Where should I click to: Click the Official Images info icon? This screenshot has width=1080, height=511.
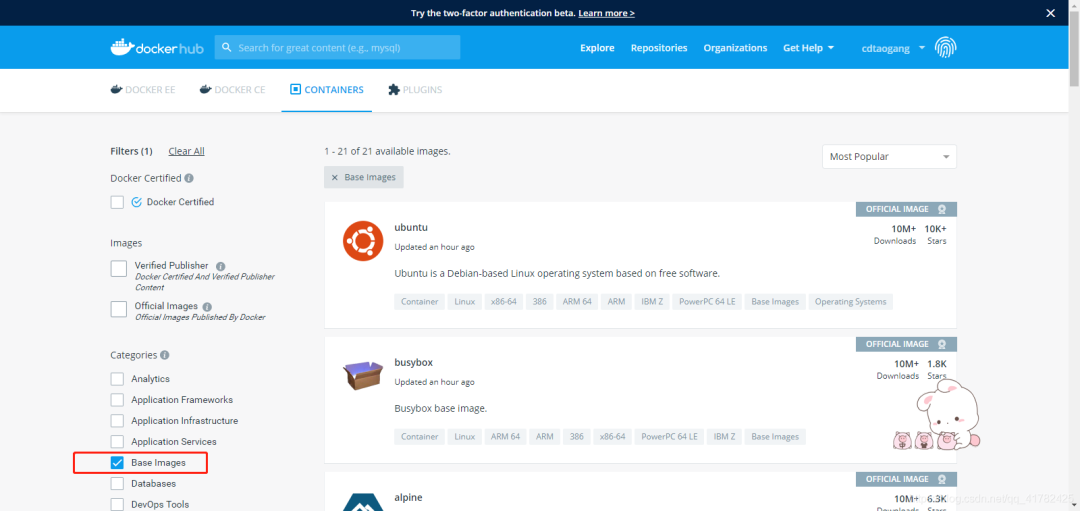click(207, 306)
